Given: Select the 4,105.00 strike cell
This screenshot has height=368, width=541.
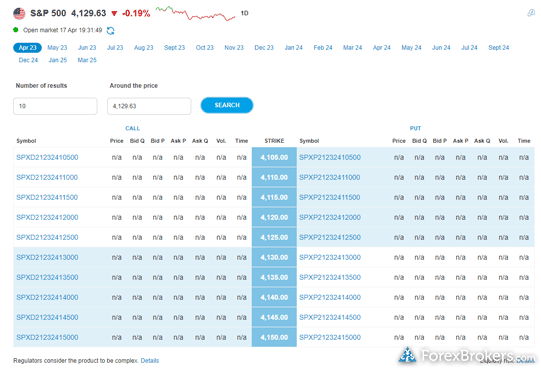Looking at the screenshot, I should tap(274, 157).
